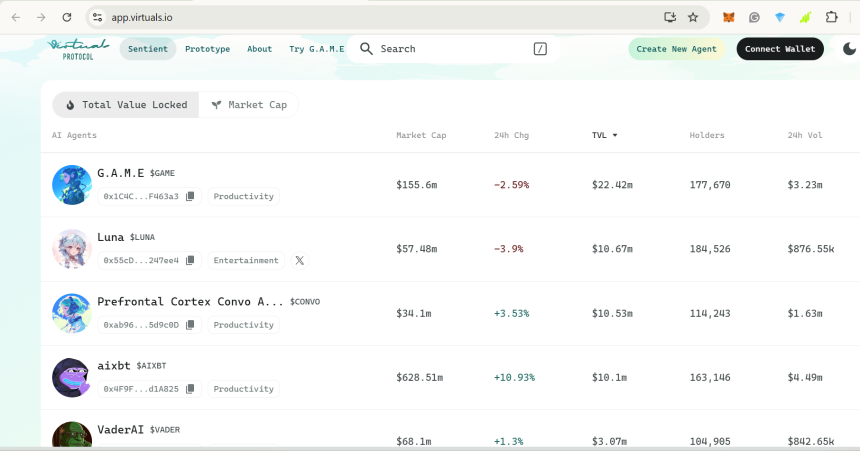This screenshot has height=451, width=860.
Task: Click Connect Wallet button
Action: pos(780,49)
